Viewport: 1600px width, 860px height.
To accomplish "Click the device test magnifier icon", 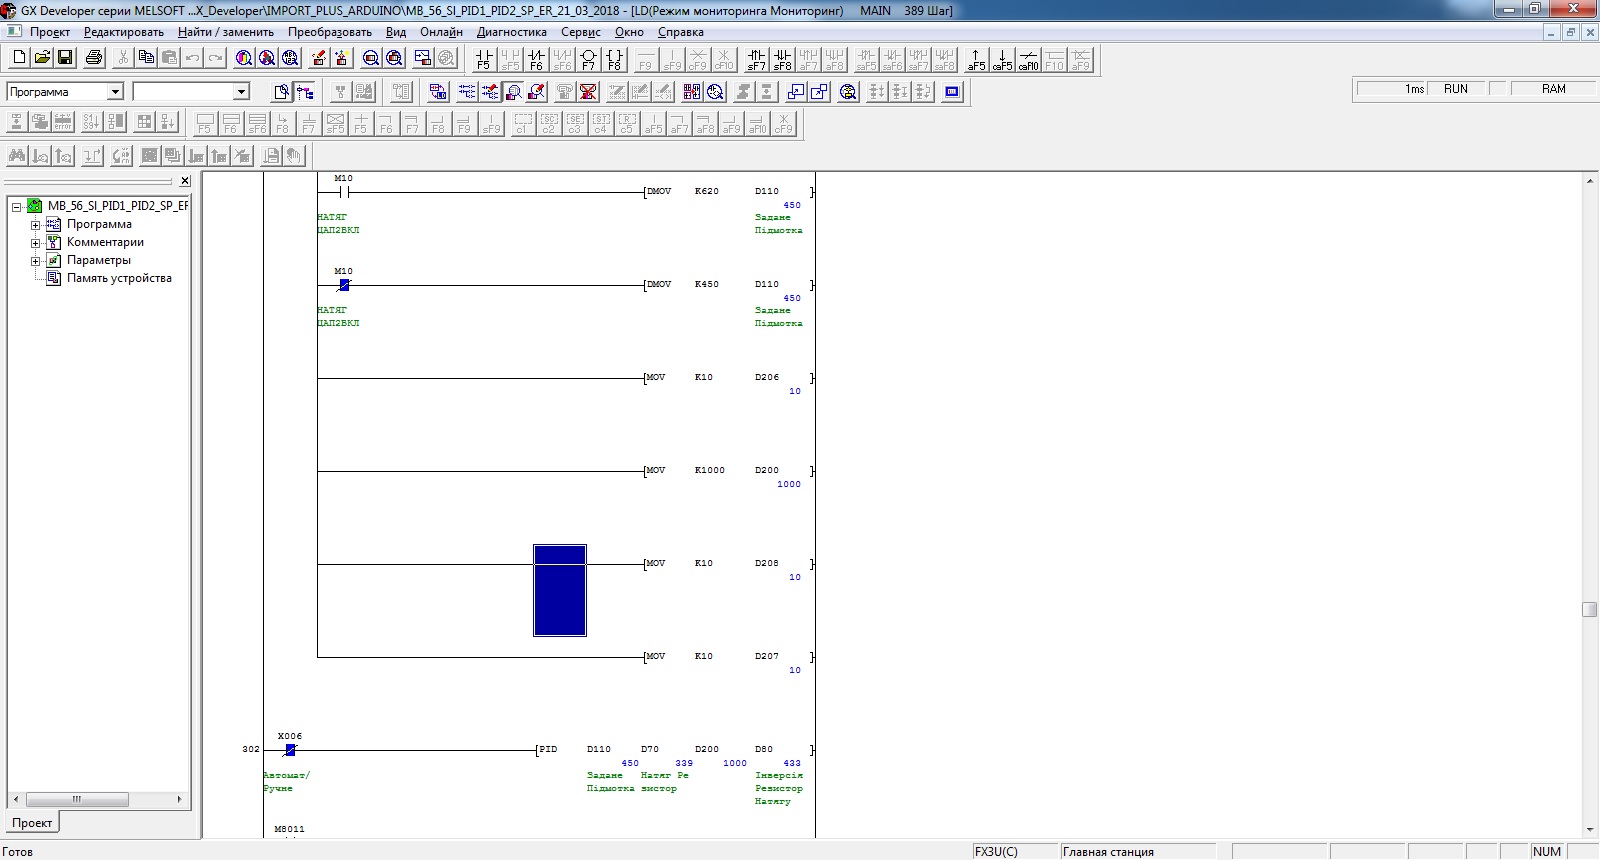I will click(x=849, y=92).
